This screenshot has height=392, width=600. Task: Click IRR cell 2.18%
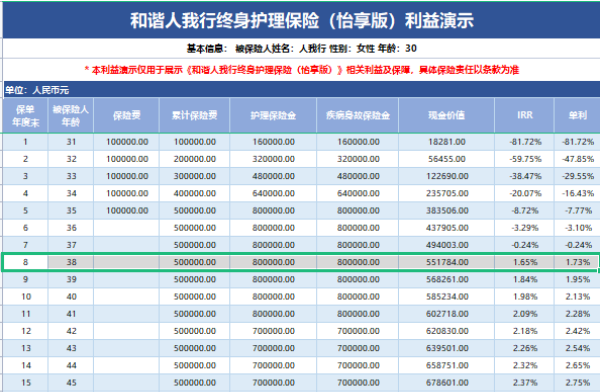point(525,332)
